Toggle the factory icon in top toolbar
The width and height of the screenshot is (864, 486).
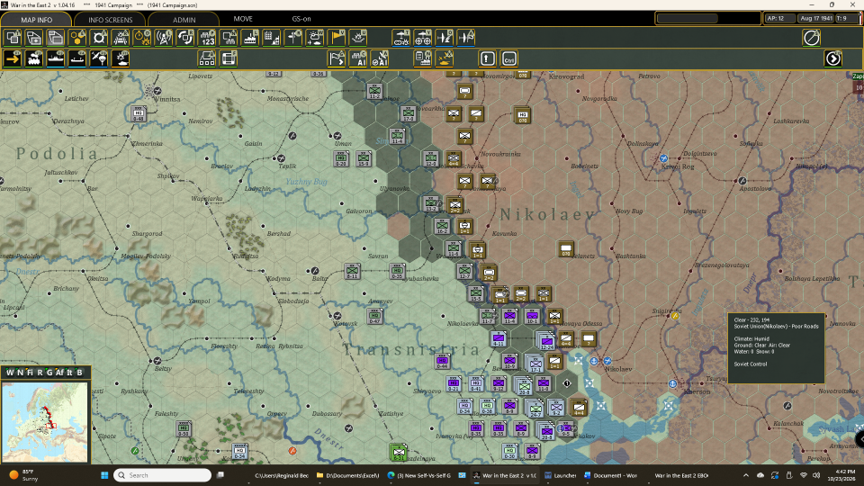250,38
